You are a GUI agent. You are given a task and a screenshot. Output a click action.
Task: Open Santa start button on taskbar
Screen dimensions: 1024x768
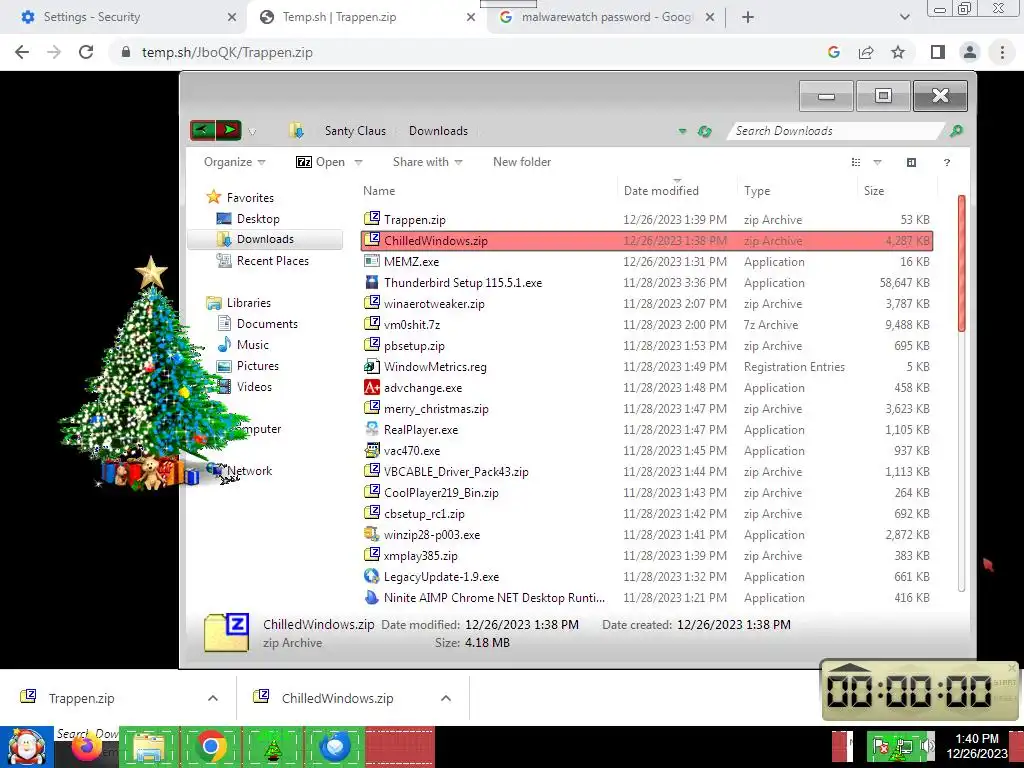27,747
